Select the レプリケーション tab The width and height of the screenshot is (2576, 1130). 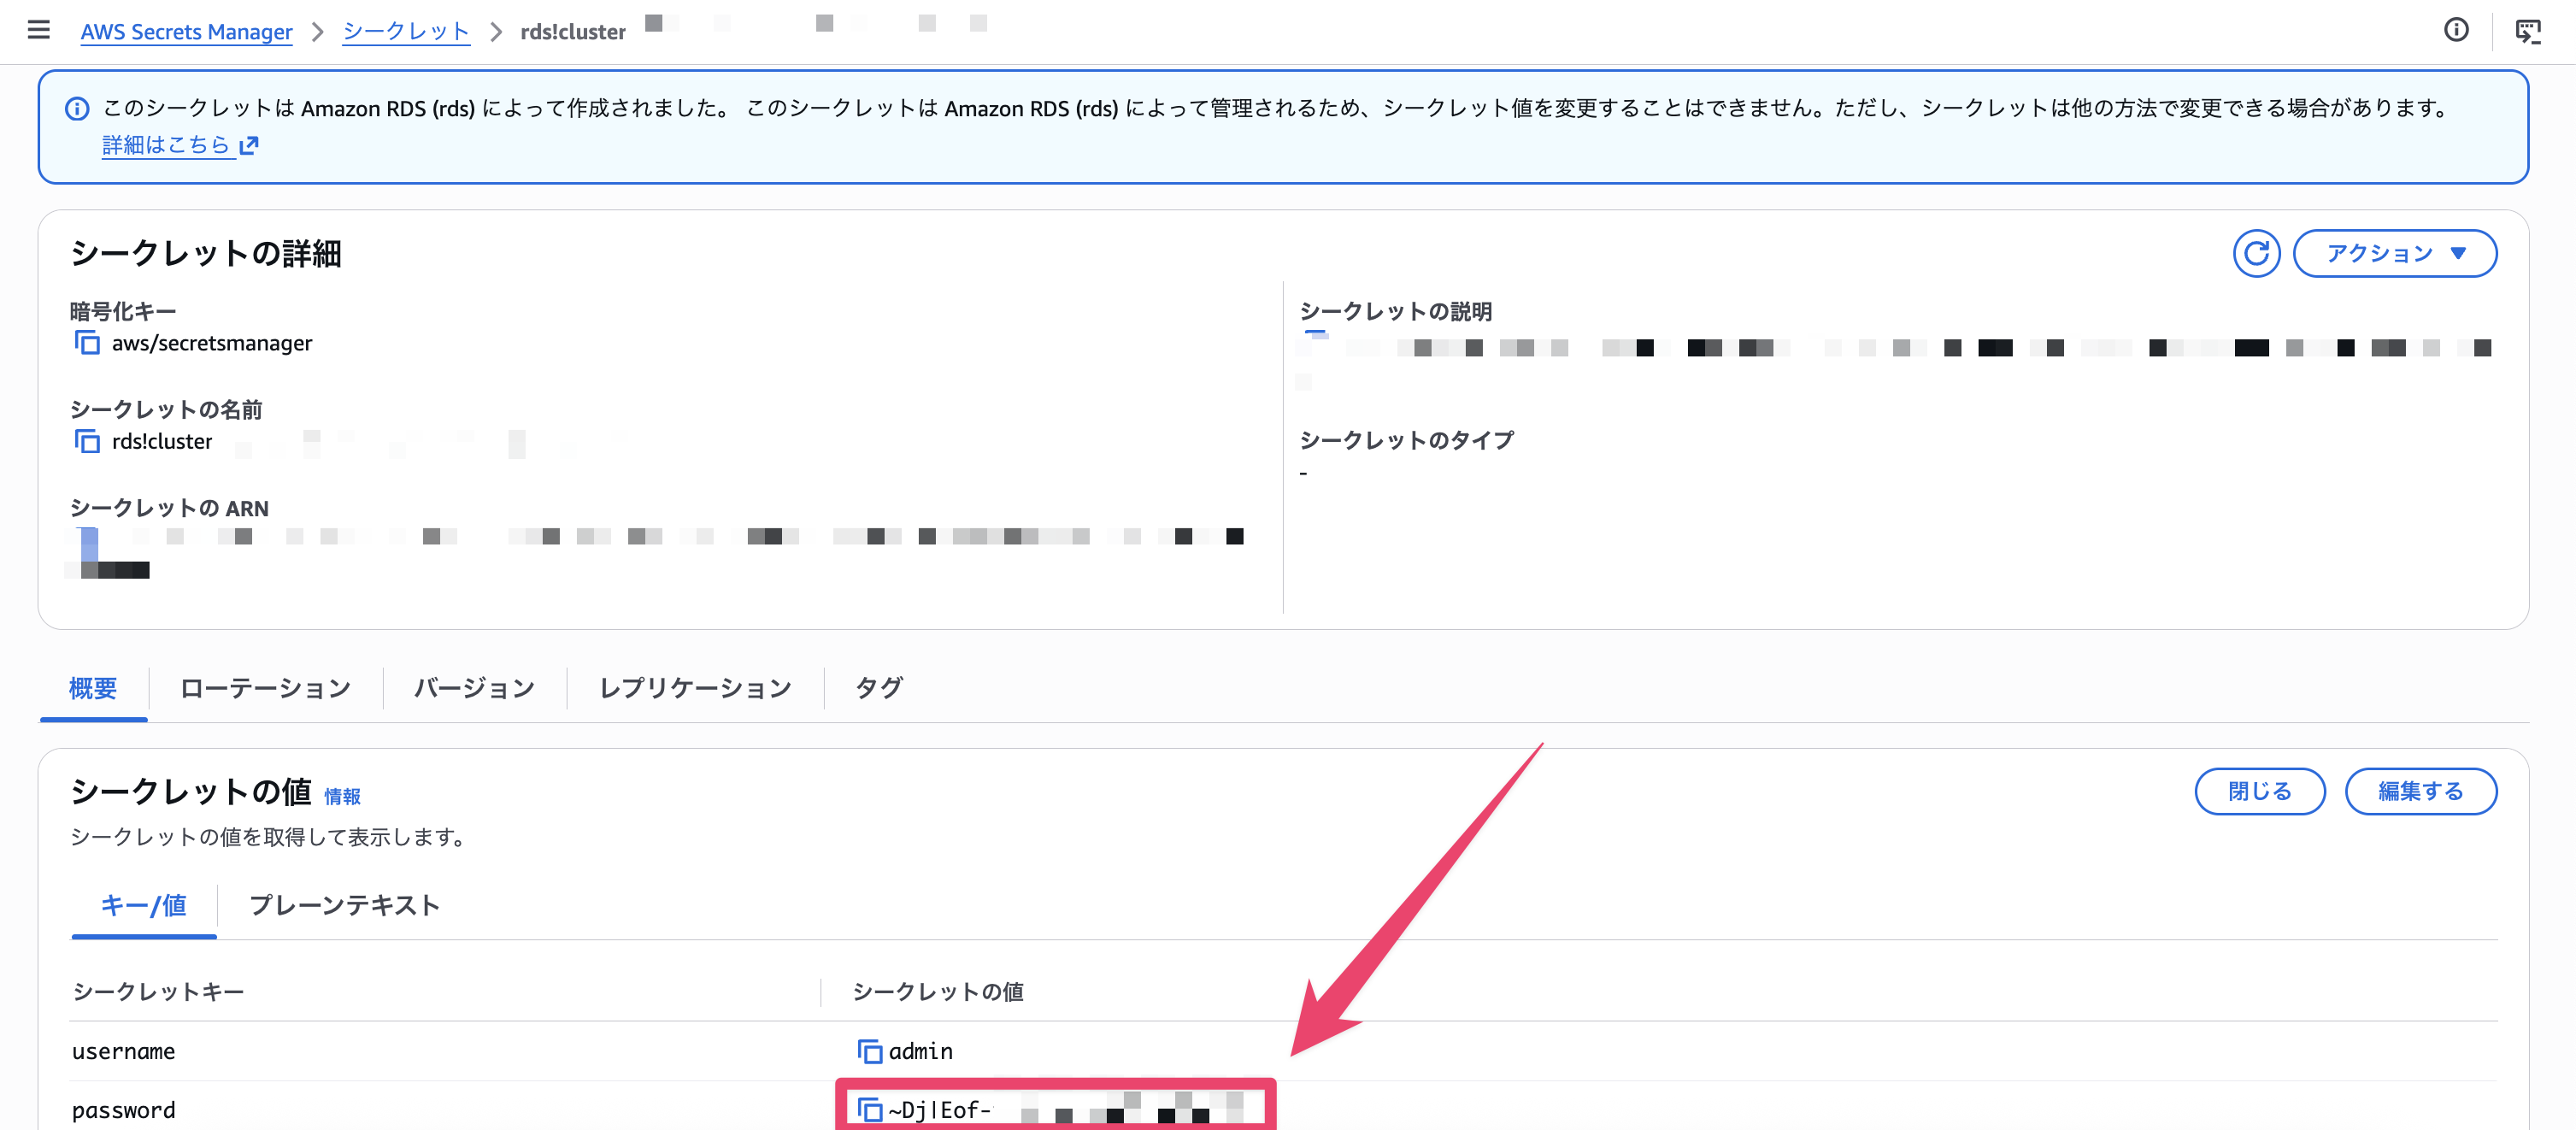(695, 688)
